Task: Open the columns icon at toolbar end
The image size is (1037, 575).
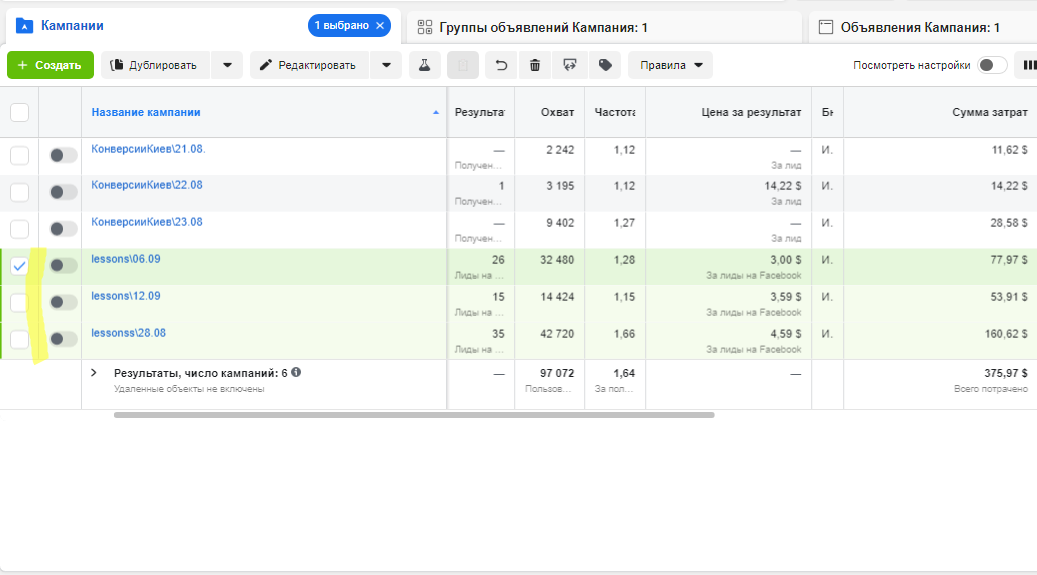Action: pos(1029,65)
